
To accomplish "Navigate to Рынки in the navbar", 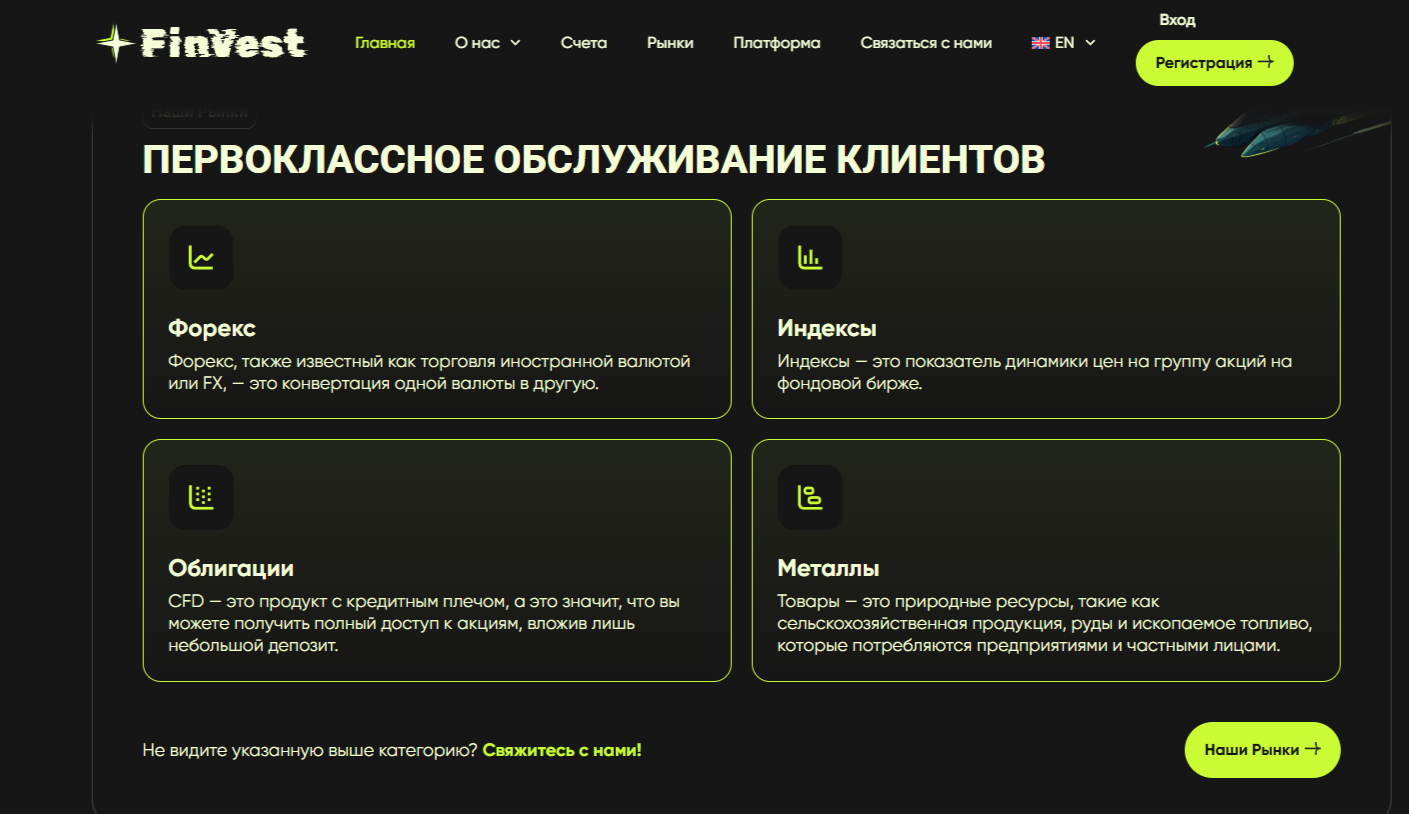I will click(670, 43).
